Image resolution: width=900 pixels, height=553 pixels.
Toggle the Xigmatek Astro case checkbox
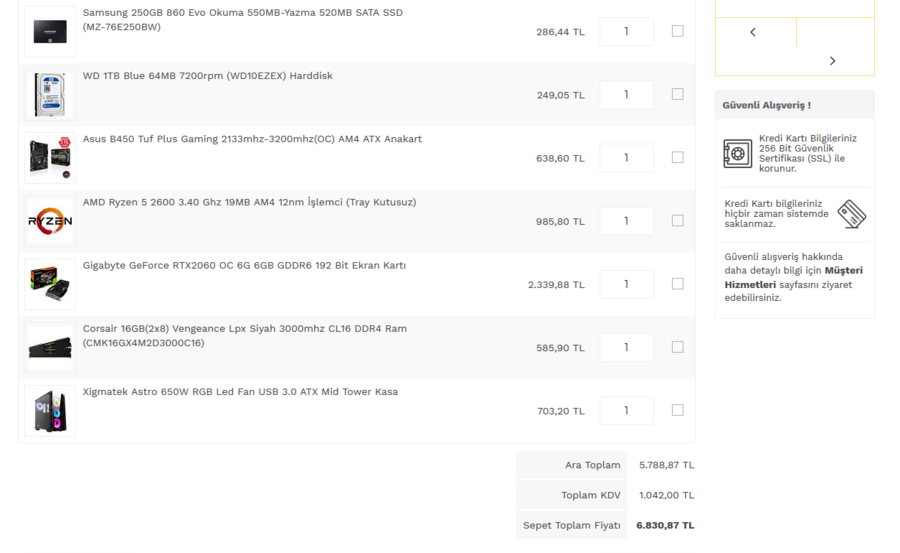coord(677,410)
